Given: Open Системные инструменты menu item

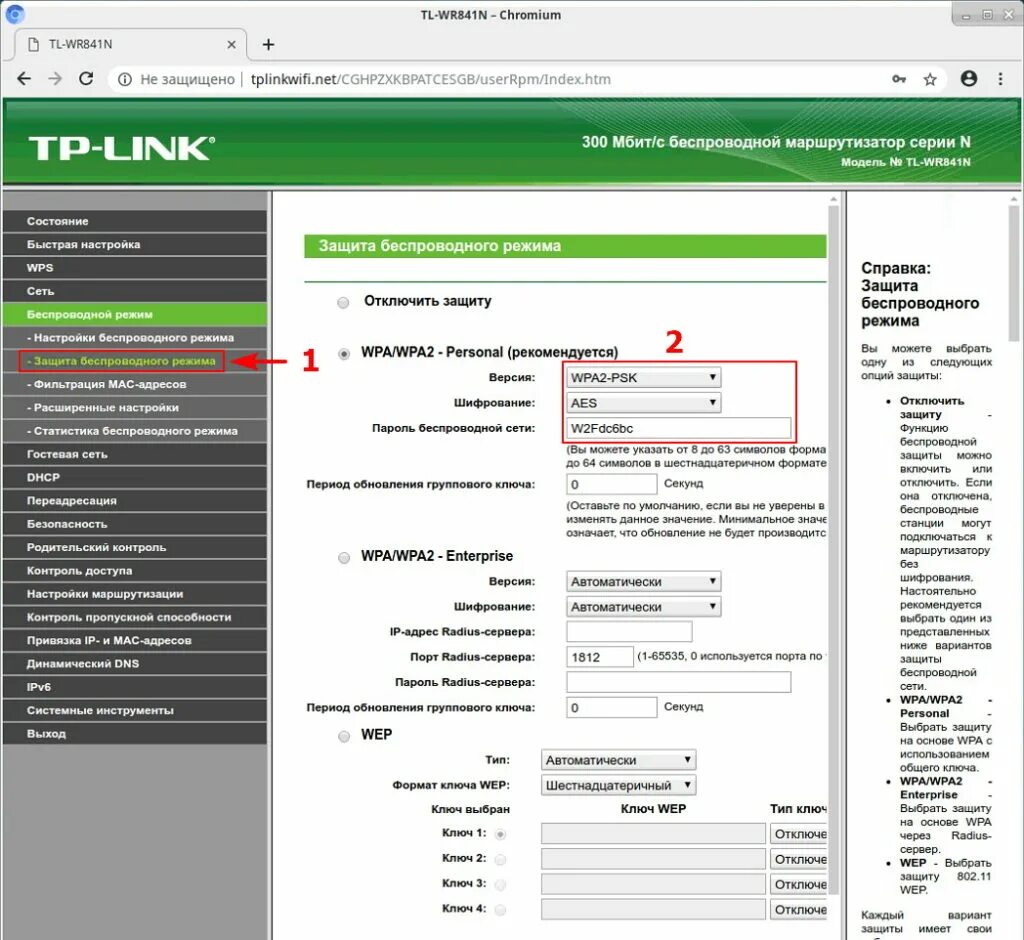Looking at the screenshot, I should click(x=135, y=710).
